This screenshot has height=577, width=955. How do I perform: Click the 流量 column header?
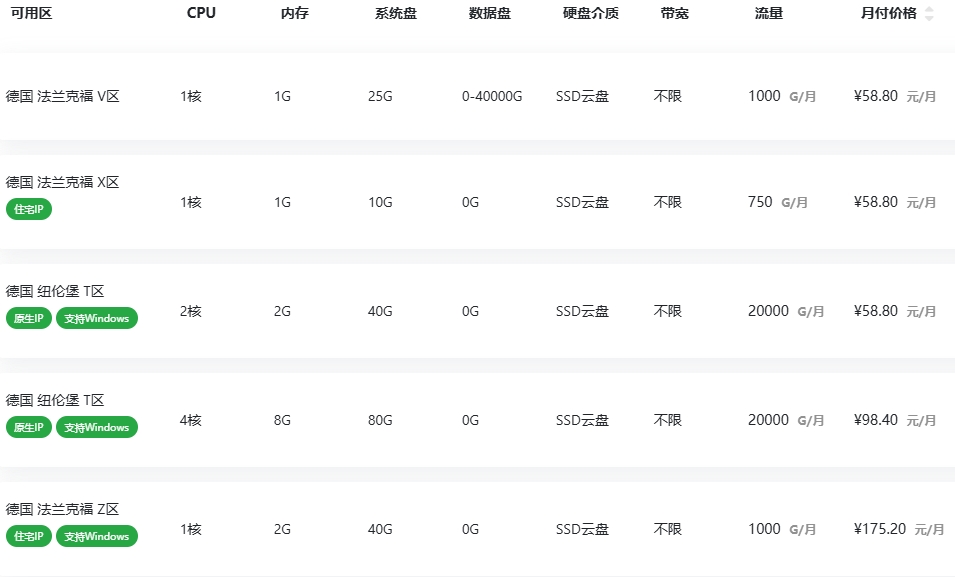[769, 13]
